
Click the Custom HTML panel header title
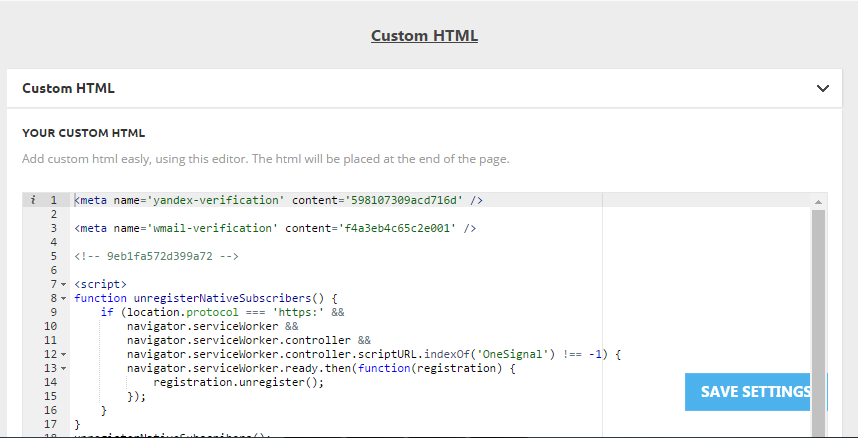[x=68, y=88]
